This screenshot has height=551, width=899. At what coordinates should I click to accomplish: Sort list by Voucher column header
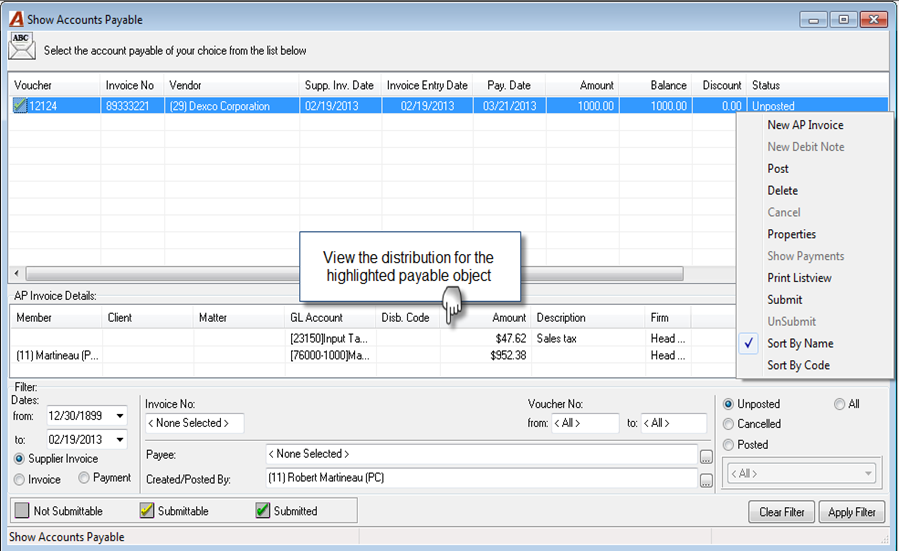click(54, 85)
